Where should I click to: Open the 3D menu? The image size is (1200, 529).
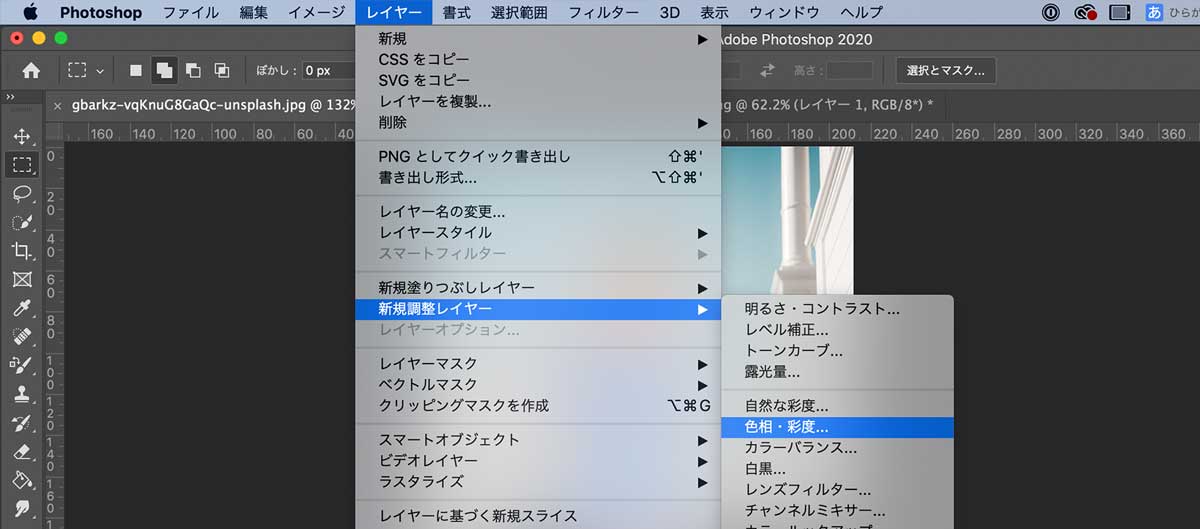click(670, 13)
